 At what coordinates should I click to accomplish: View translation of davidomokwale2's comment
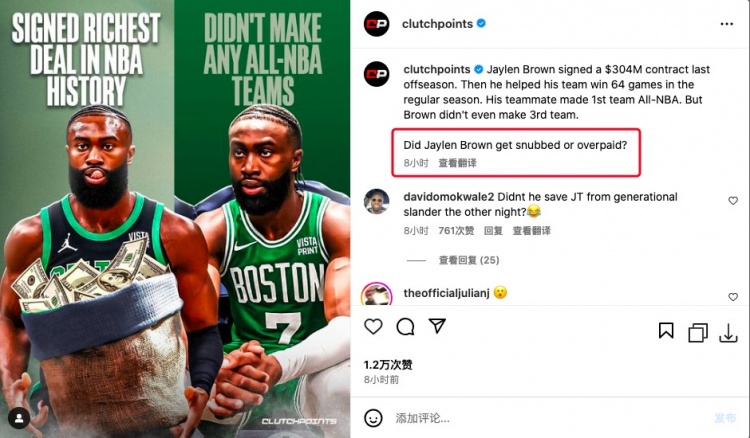[531, 231]
